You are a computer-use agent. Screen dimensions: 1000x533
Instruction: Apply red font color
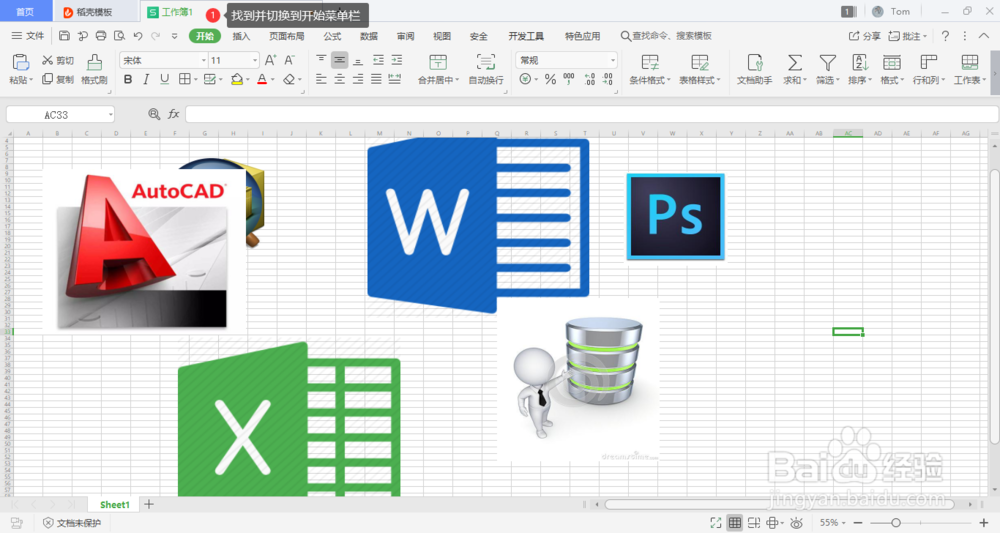(262, 80)
